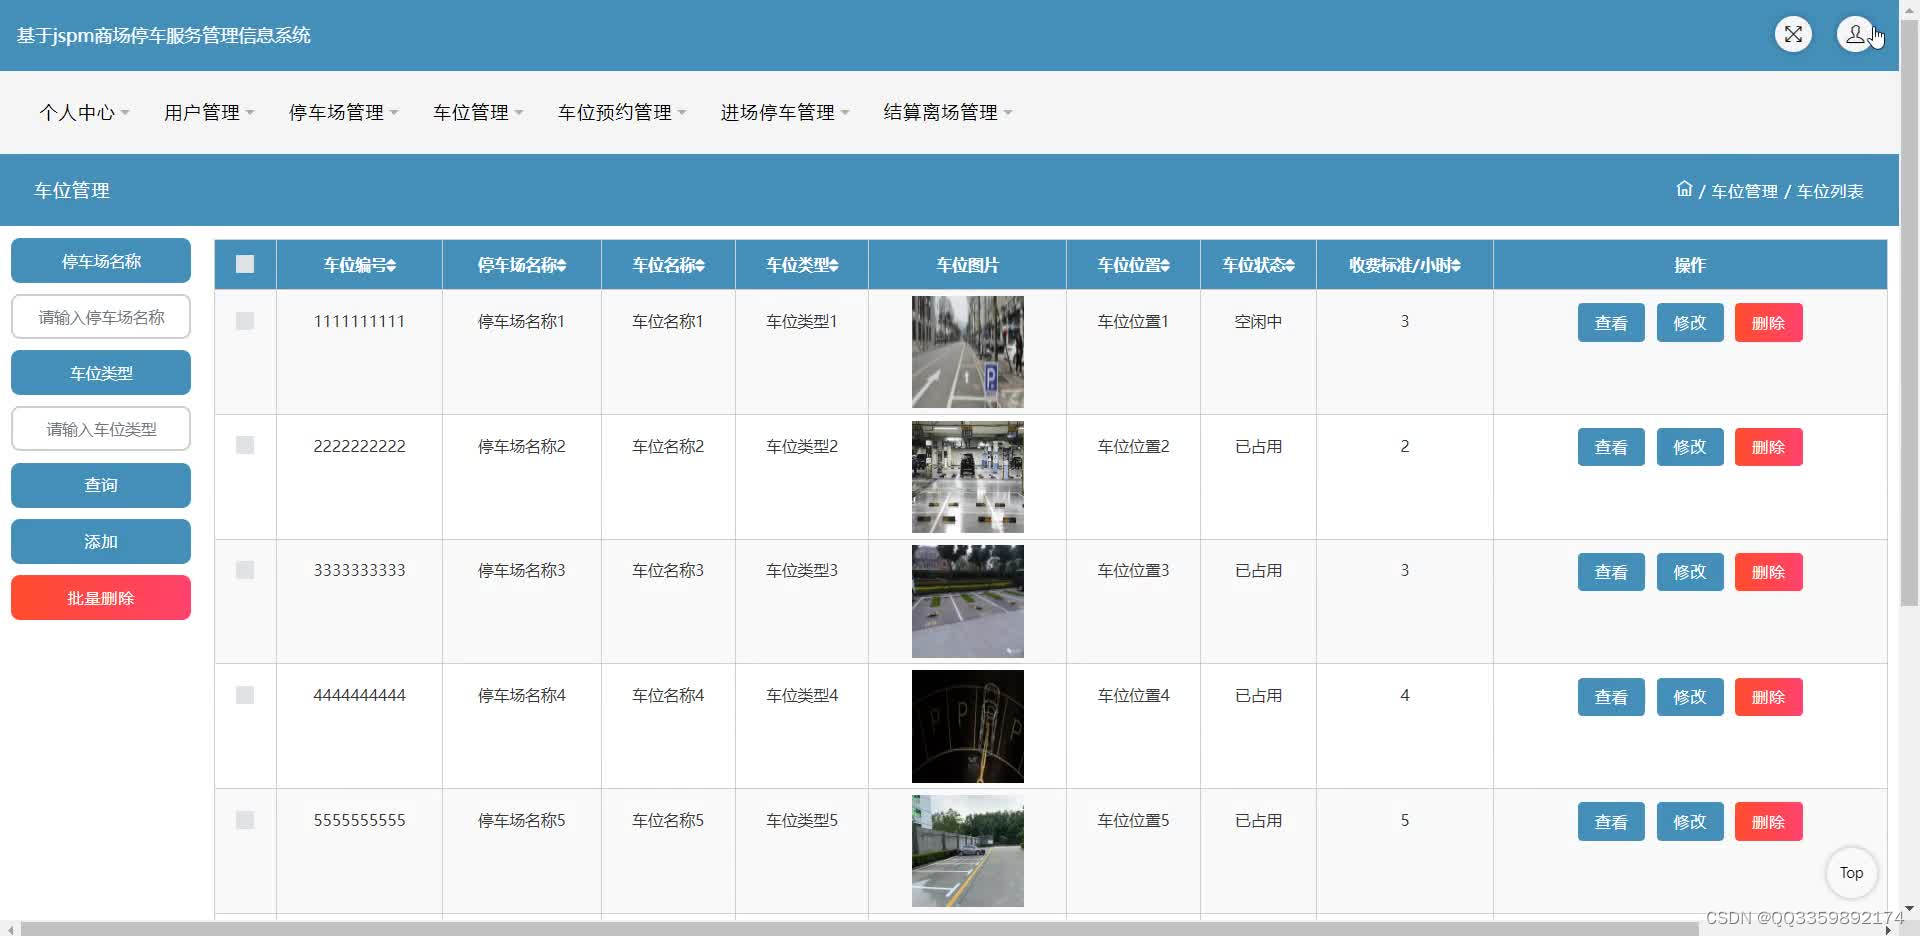Click 修改 for row 车位名称4
The width and height of the screenshot is (1920, 936).
(x=1690, y=697)
